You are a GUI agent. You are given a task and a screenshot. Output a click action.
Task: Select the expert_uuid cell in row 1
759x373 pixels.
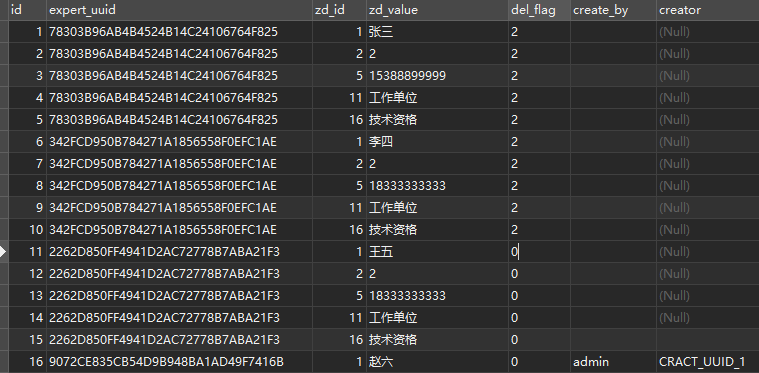179,32
